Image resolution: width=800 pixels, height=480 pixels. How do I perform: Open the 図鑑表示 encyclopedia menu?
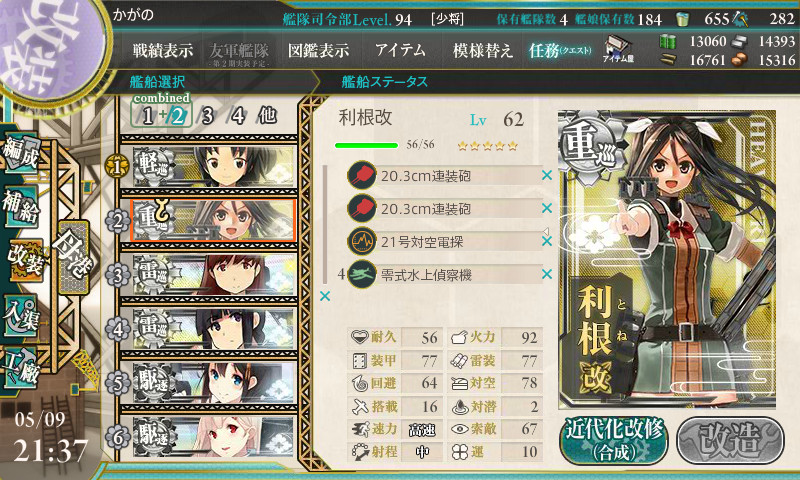[318, 50]
